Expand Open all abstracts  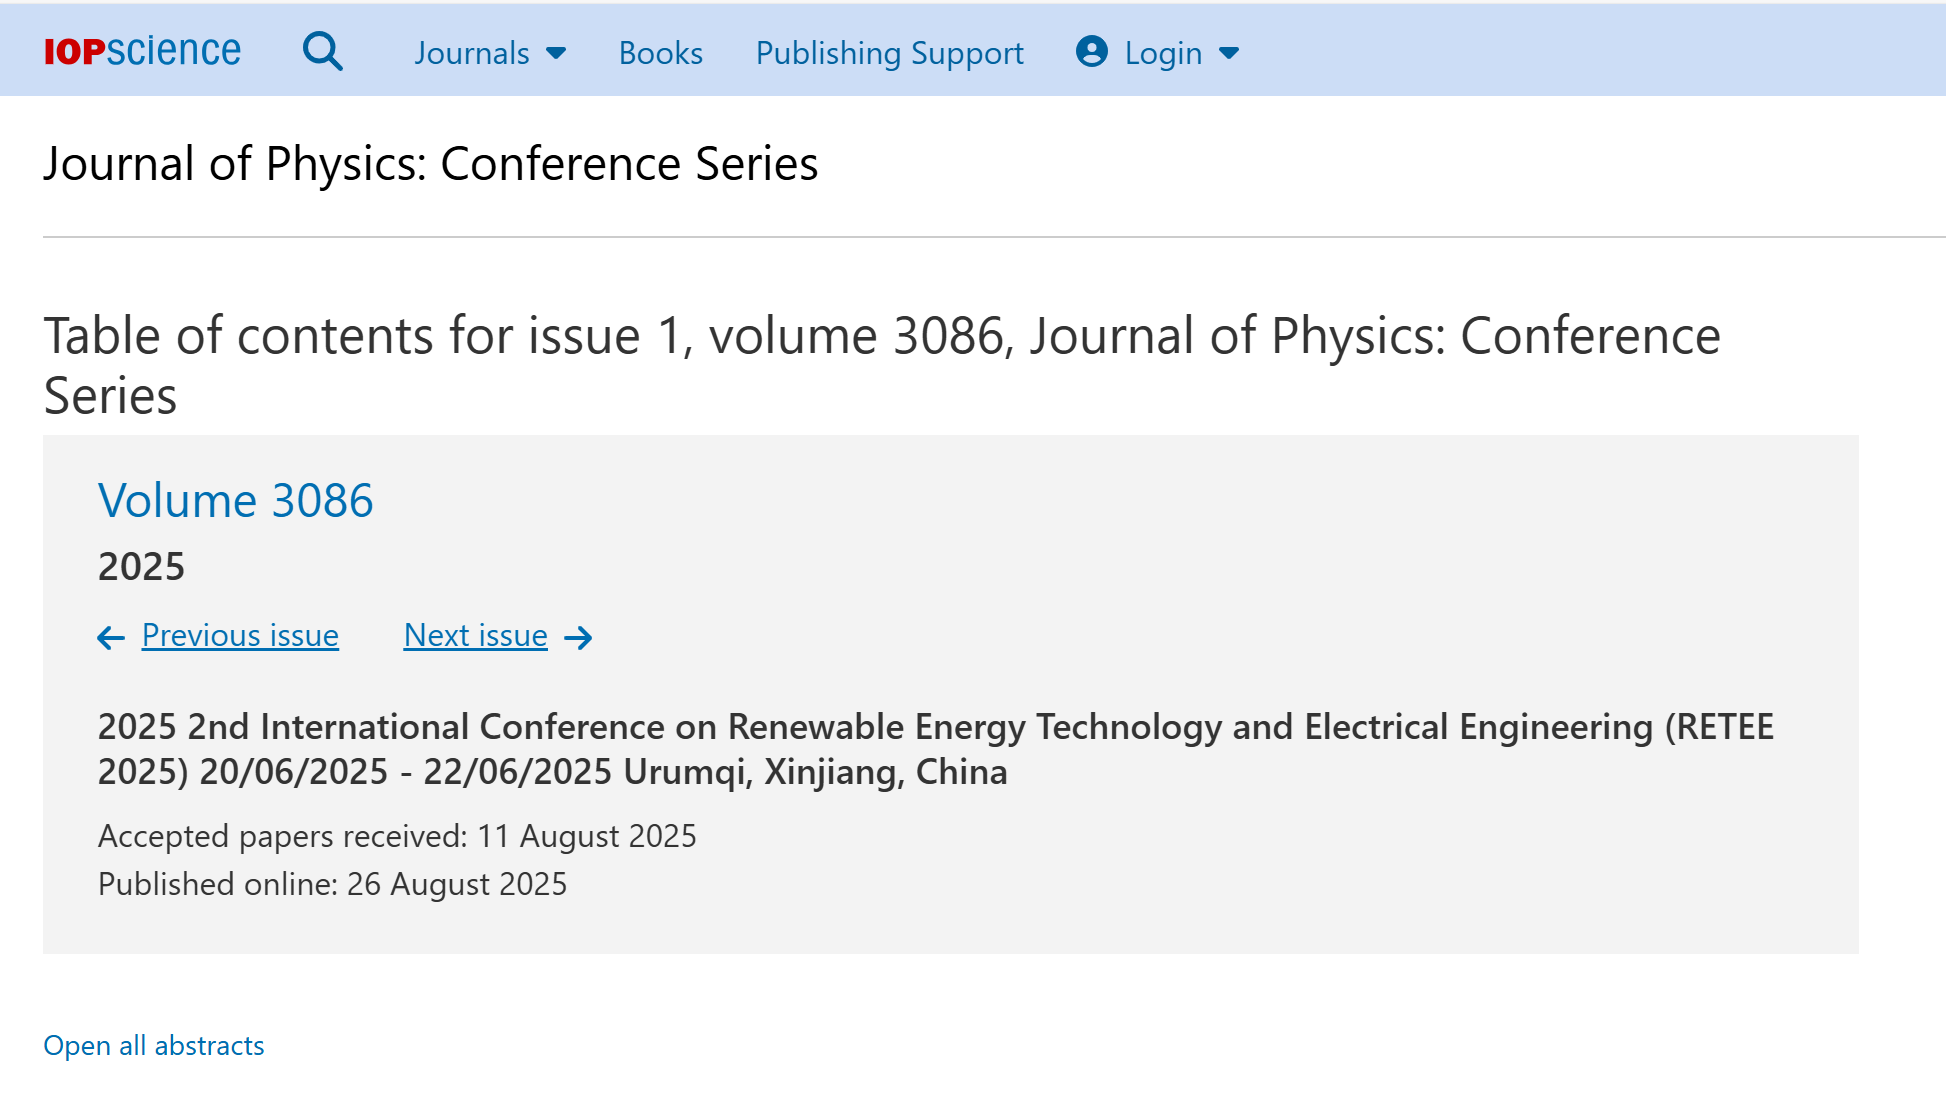click(x=154, y=1045)
